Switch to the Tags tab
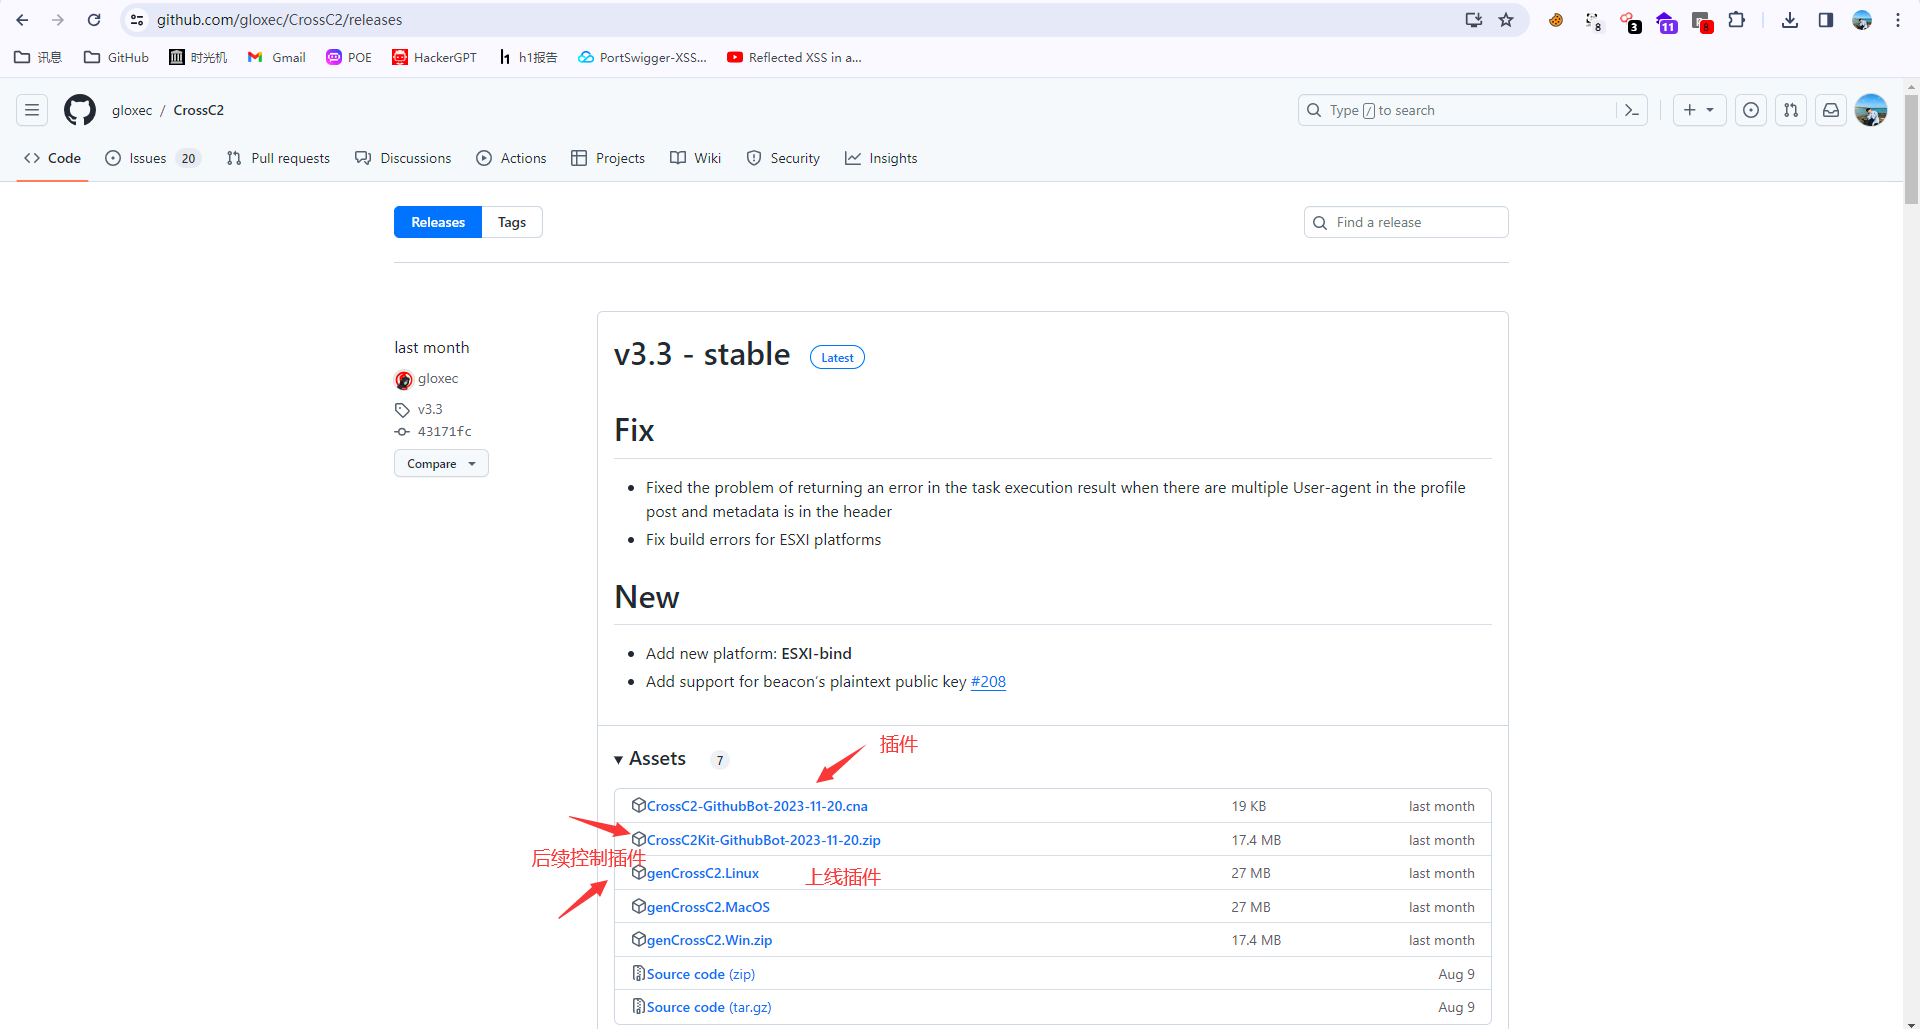The width and height of the screenshot is (1920, 1029). pyautogui.click(x=512, y=222)
